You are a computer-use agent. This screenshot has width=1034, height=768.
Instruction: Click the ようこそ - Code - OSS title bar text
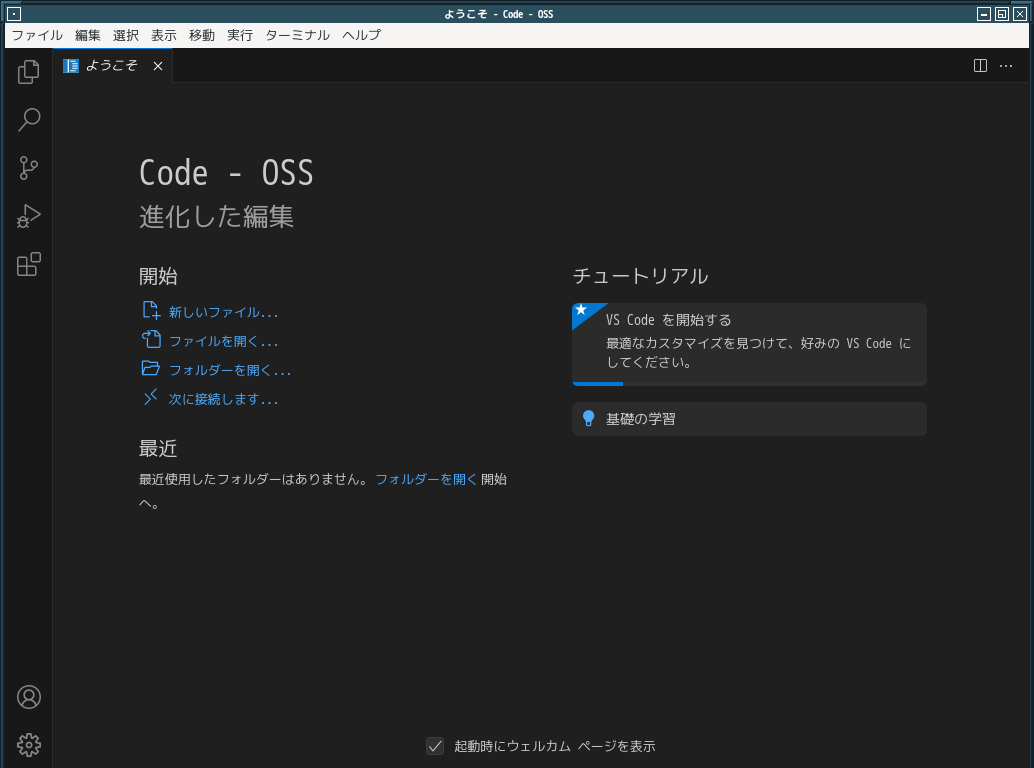[499, 14]
